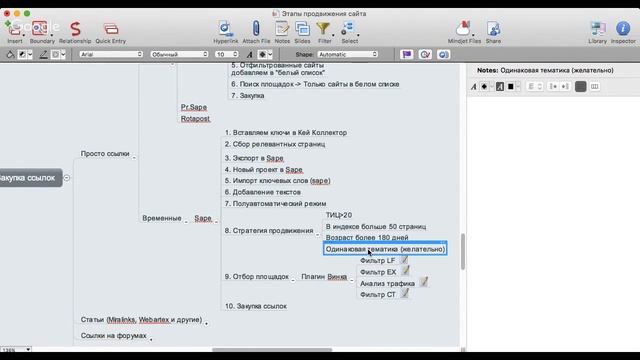Click the Insert topic icon
The width and height of the screenshot is (640, 360).
tap(15, 29)
